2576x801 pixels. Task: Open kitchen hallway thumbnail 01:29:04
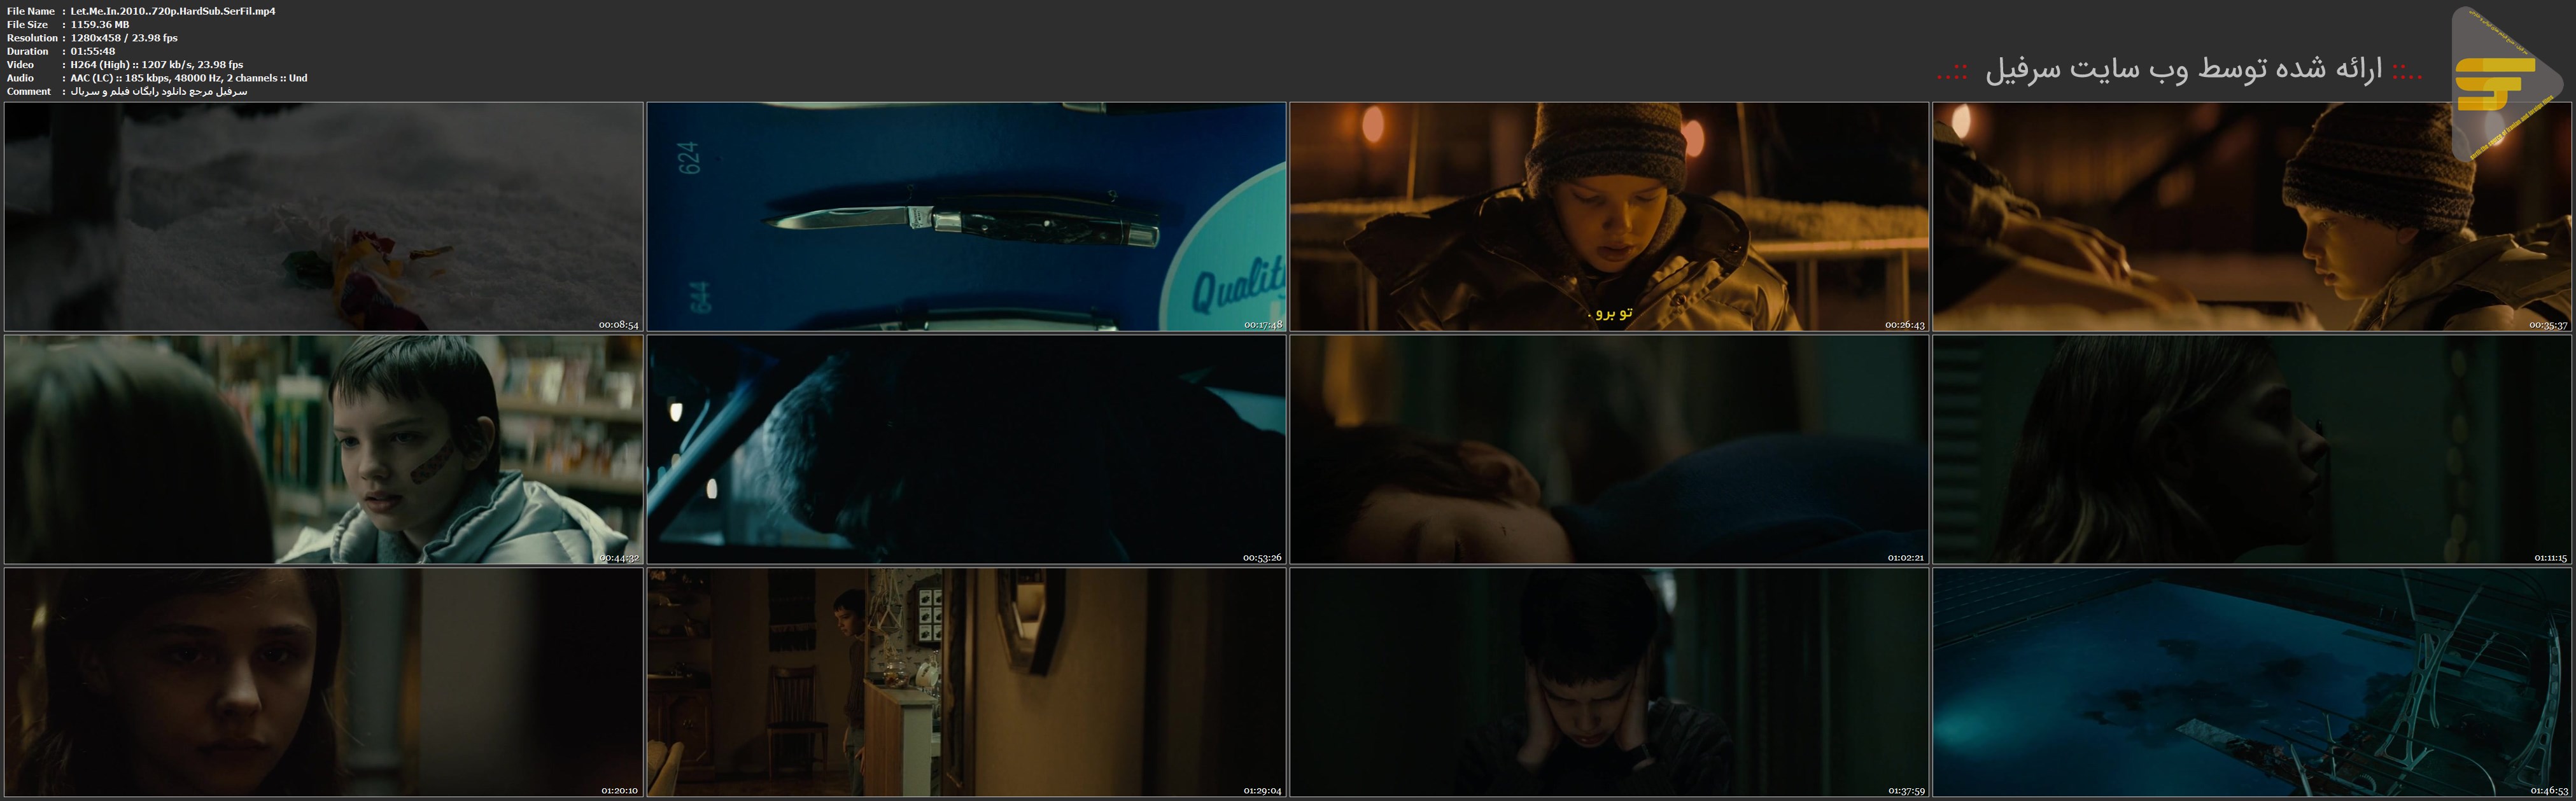(x=966, y=682)
